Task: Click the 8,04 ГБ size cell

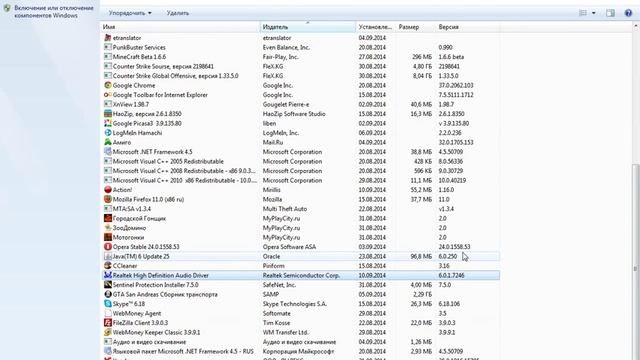Action: [x=422, y=76]
